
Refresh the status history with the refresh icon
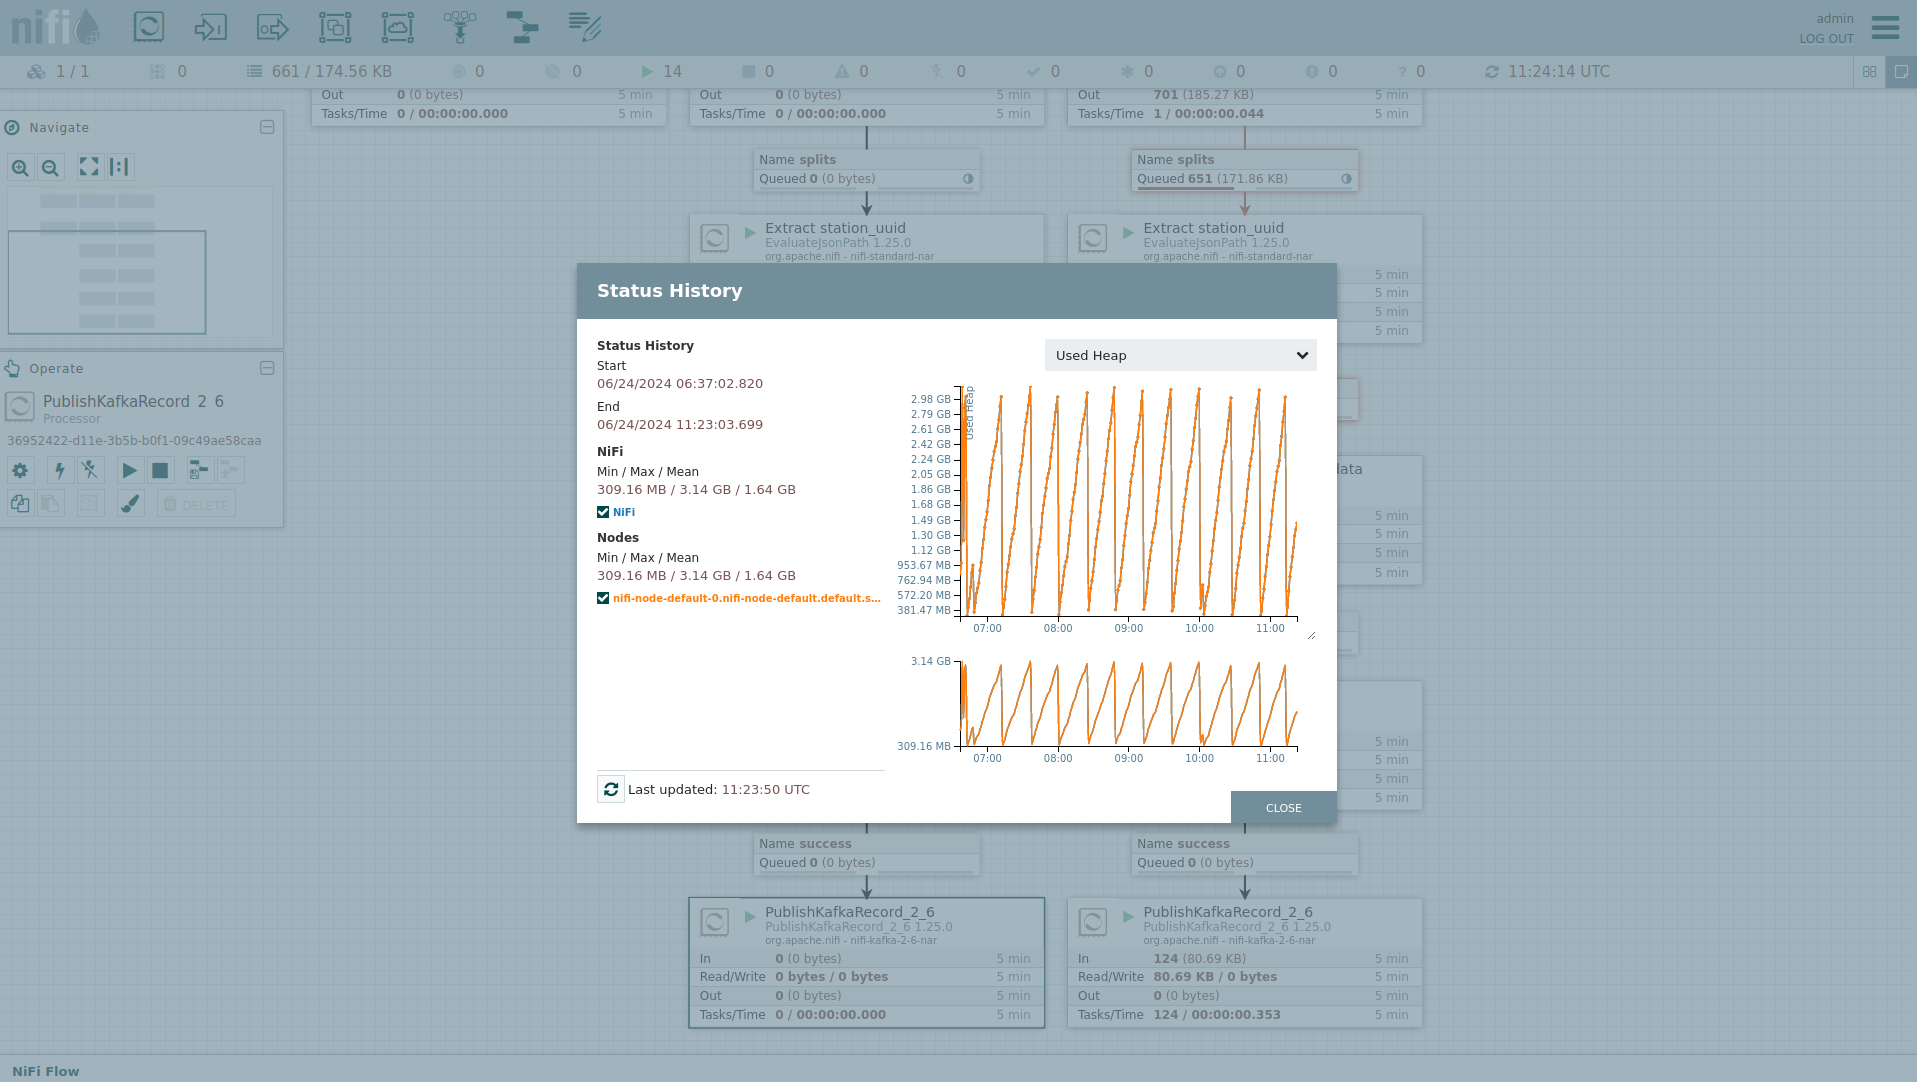(x=611, y=789)
